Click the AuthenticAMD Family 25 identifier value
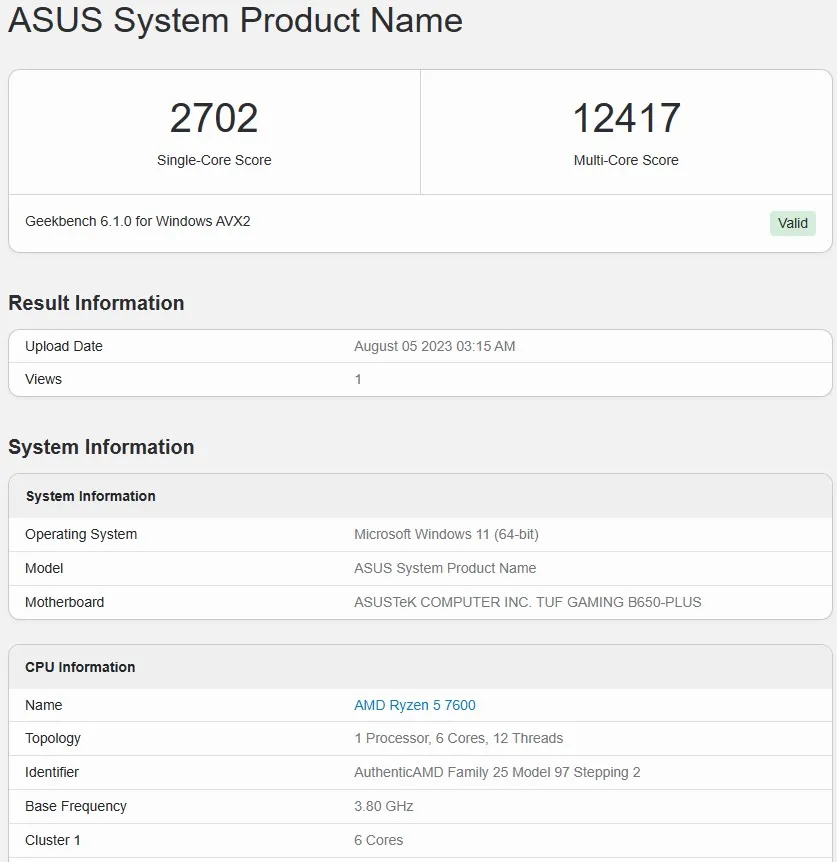The image size is (837, 862). [x=497, y=772]
